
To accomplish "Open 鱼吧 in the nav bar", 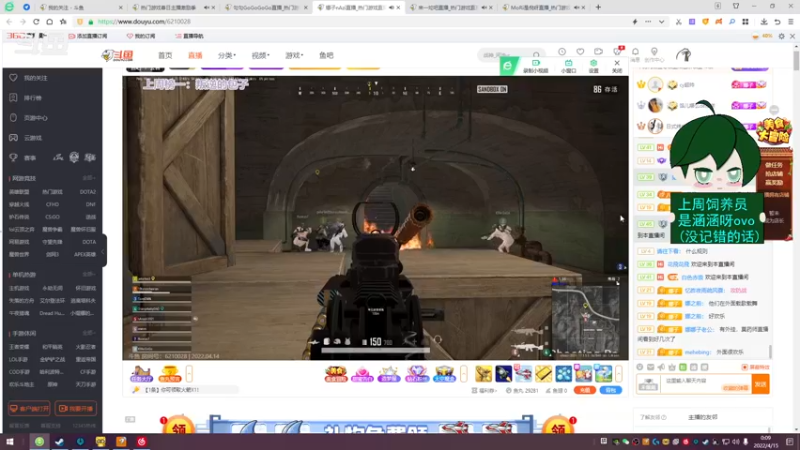I will click(326, 55).
